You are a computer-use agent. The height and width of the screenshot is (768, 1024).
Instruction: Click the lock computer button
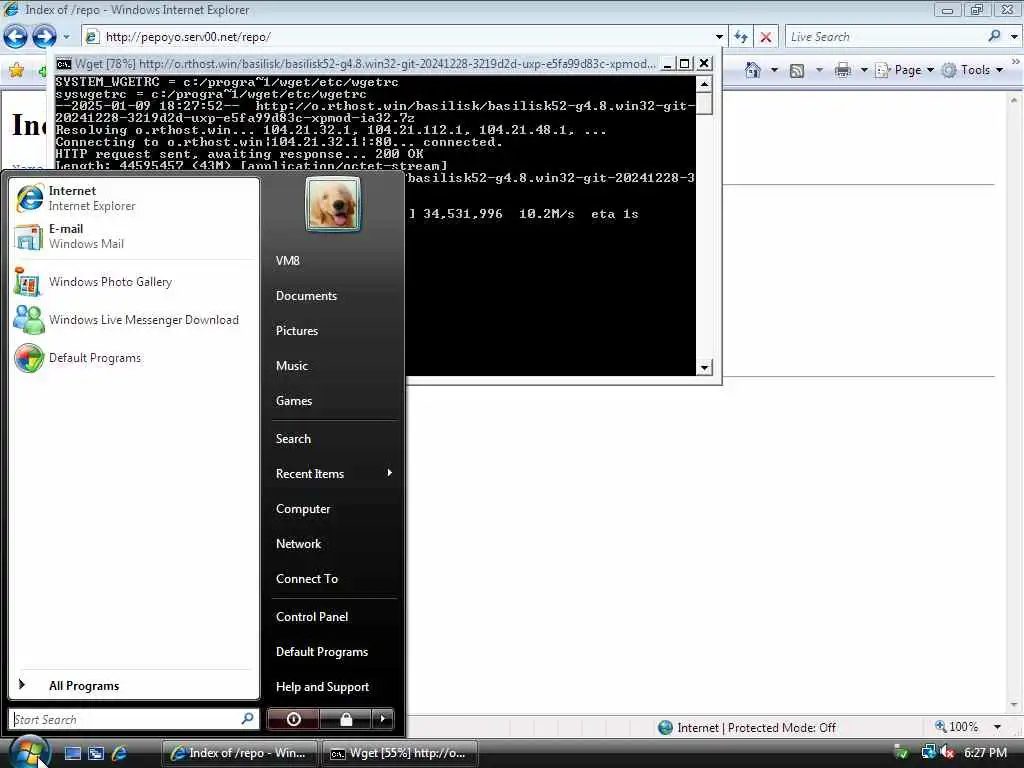click(346, 719)
